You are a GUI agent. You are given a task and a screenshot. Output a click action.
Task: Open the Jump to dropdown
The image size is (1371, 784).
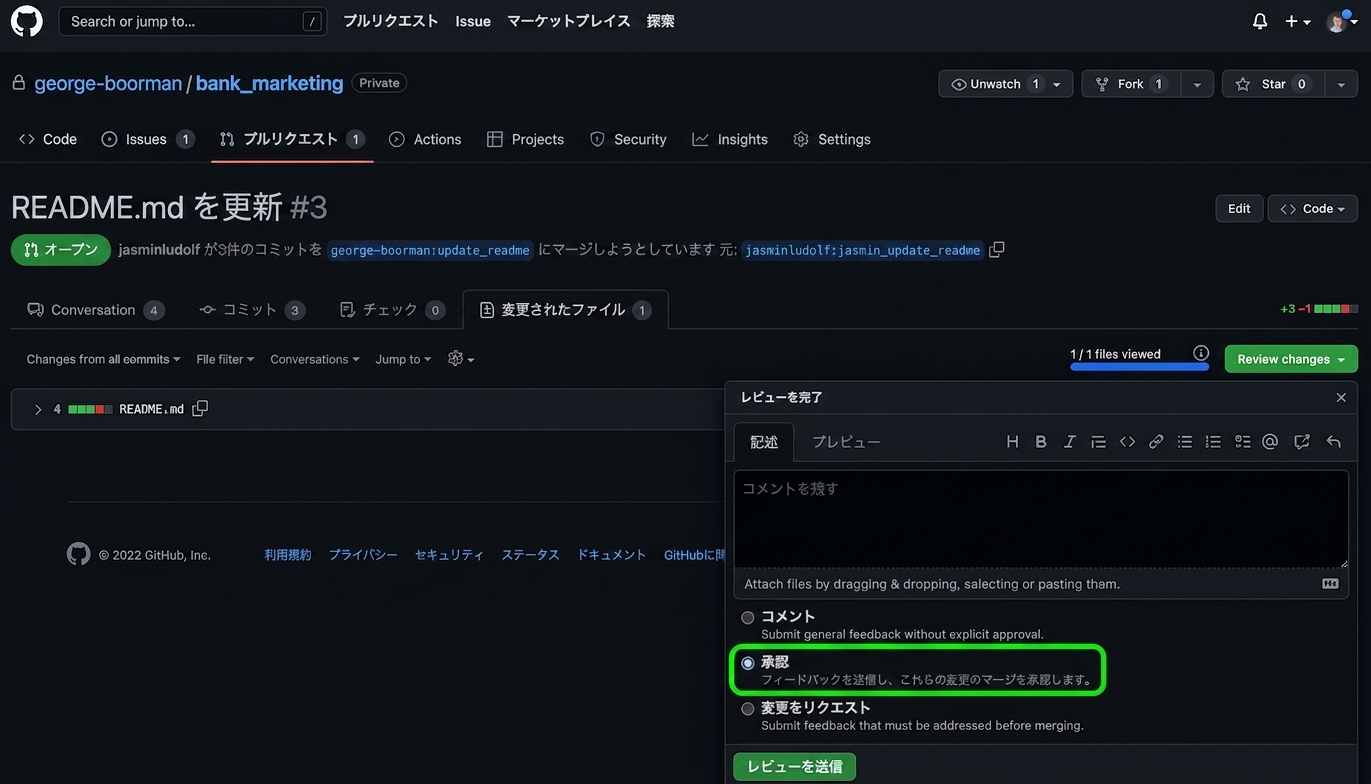coord(403,359)
